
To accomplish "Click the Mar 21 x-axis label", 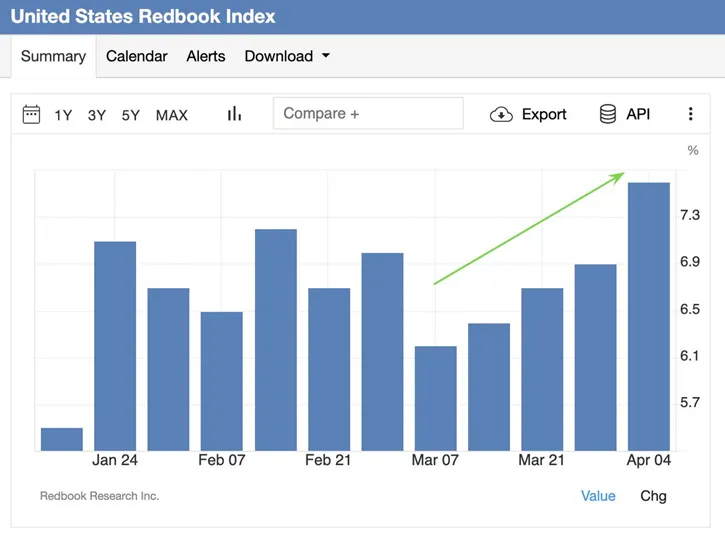I will pyautogui.click(x=541, y=460).
